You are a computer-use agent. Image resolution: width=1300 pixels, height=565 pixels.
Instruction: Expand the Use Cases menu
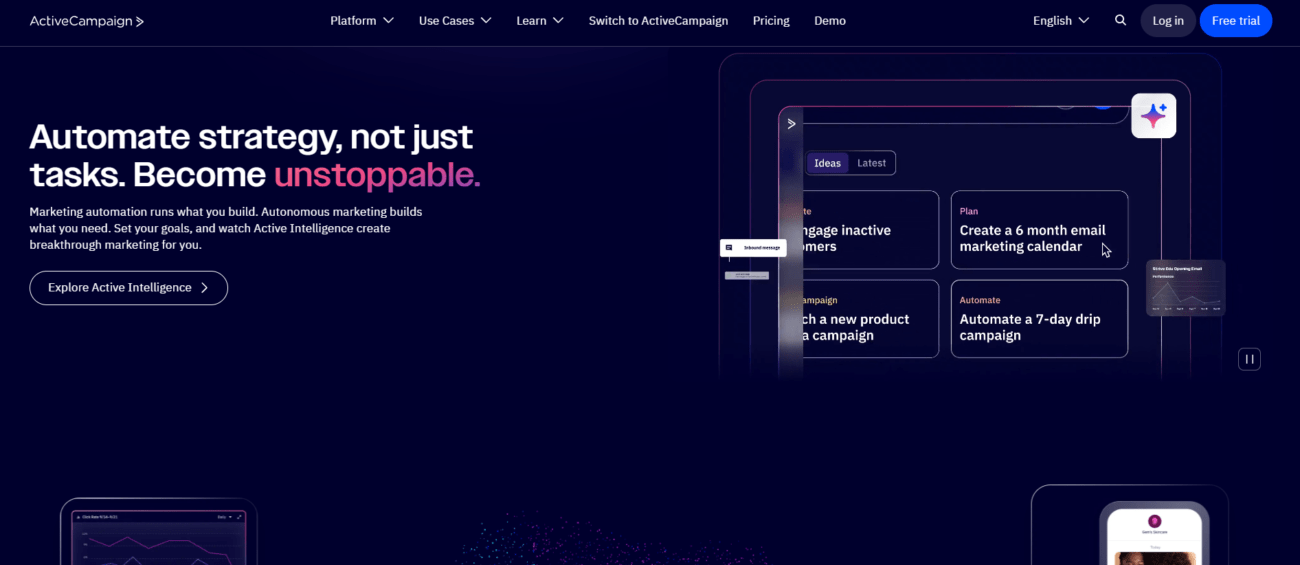[455, 21]
